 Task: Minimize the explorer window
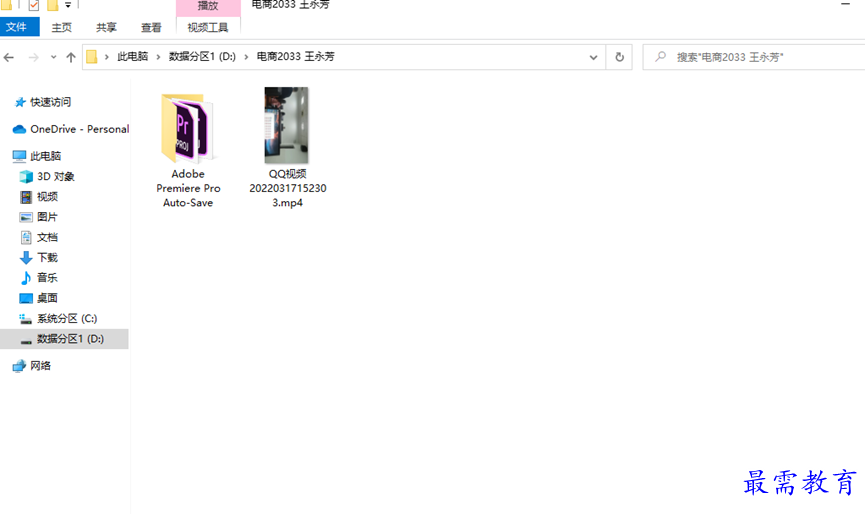845,4
